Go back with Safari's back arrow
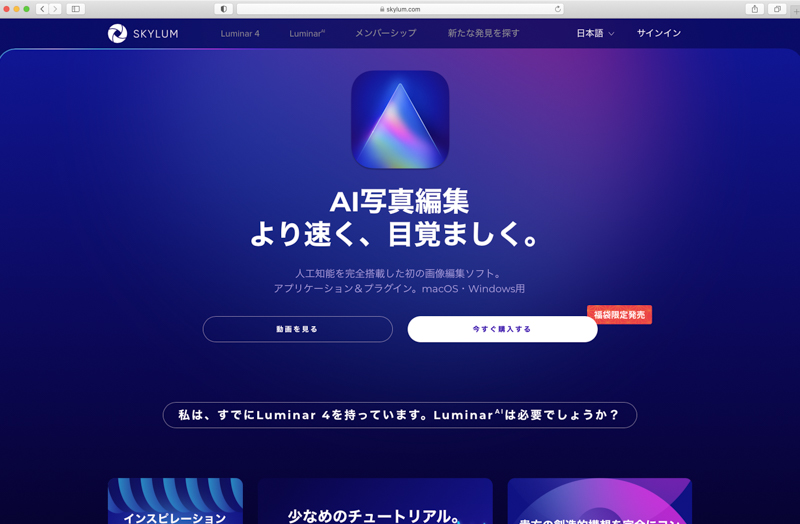Image resolution: width=800 pixels, height=524 pixels. point(42,9)
